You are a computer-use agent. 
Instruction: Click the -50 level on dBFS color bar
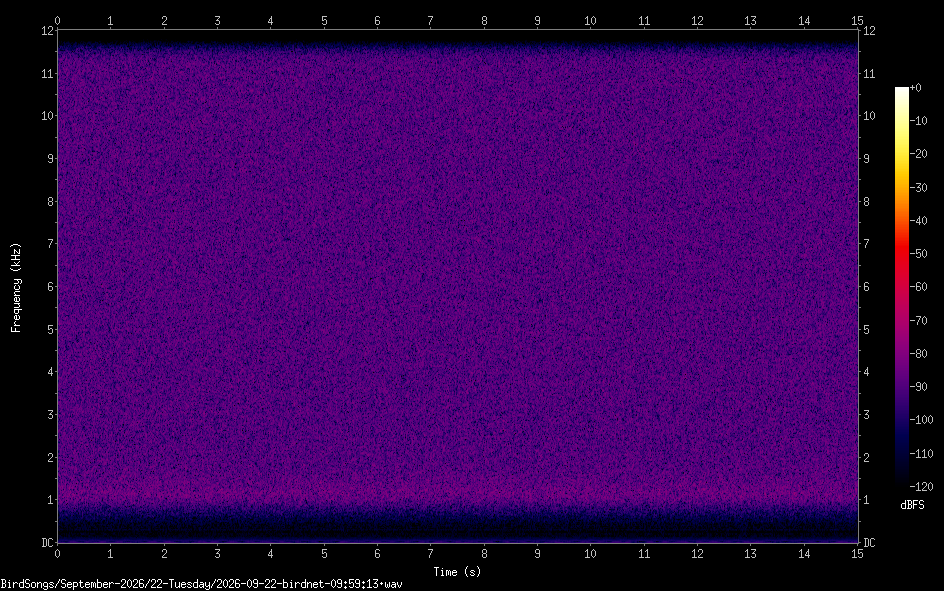[918, 254]
